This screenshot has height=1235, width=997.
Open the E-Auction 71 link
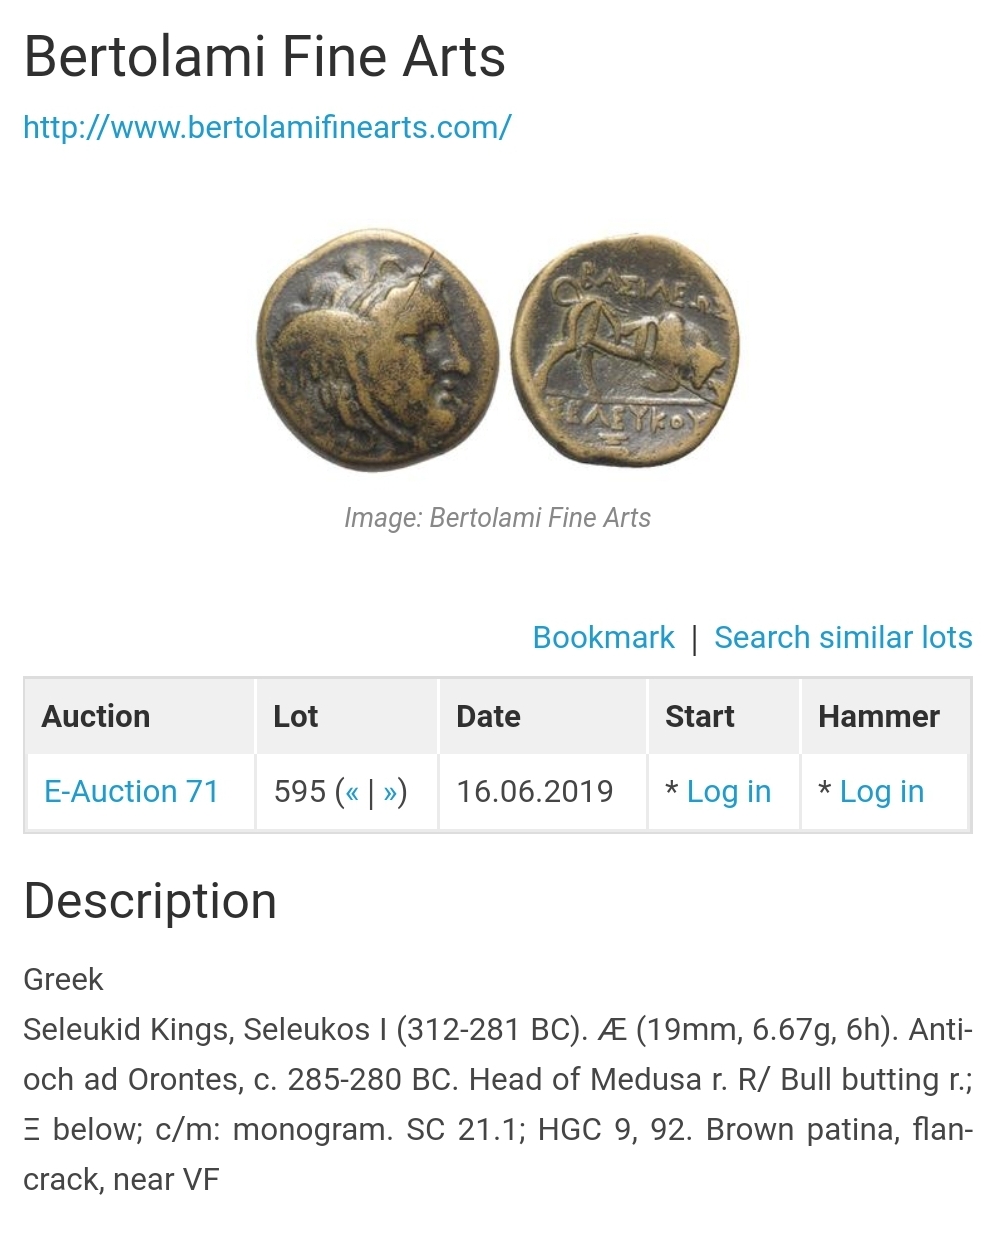pyautogui.click(x=131, y=792)
